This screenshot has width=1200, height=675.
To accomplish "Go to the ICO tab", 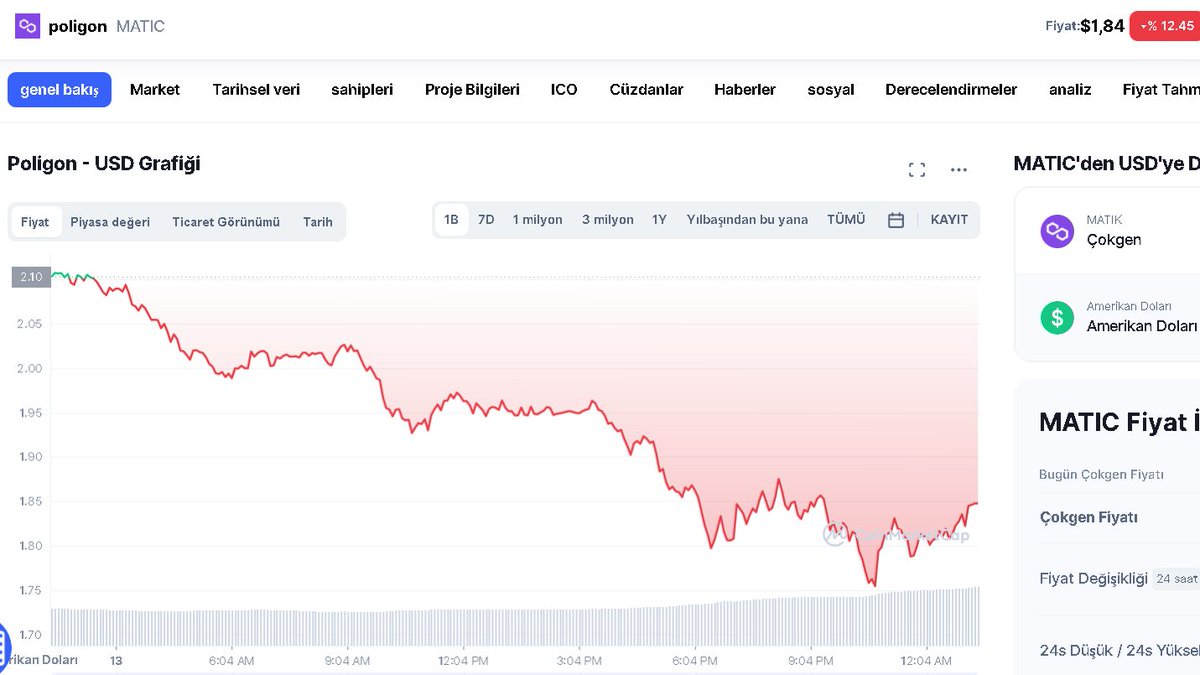I will click(564, 89).
